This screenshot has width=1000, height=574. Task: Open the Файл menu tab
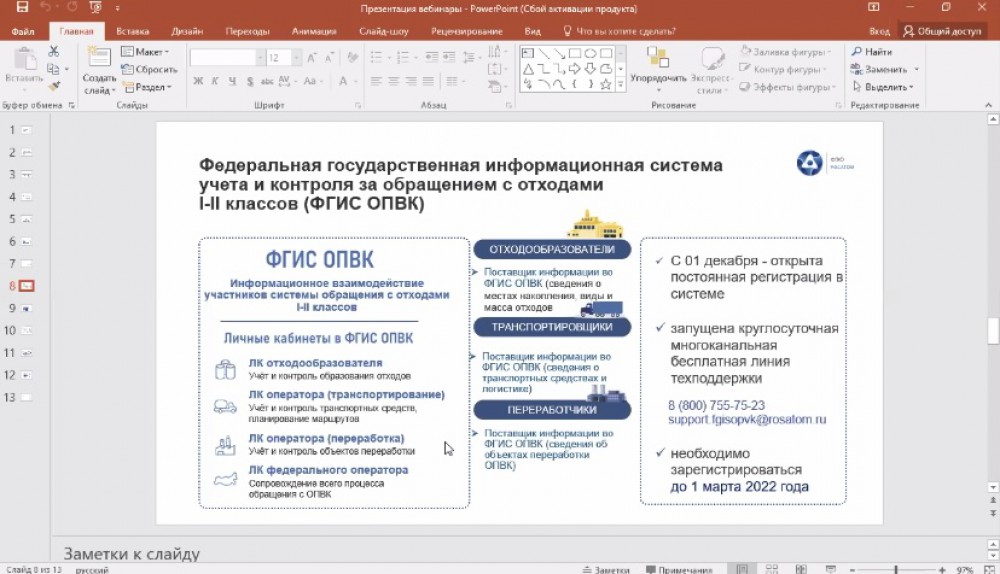point(22,31)
